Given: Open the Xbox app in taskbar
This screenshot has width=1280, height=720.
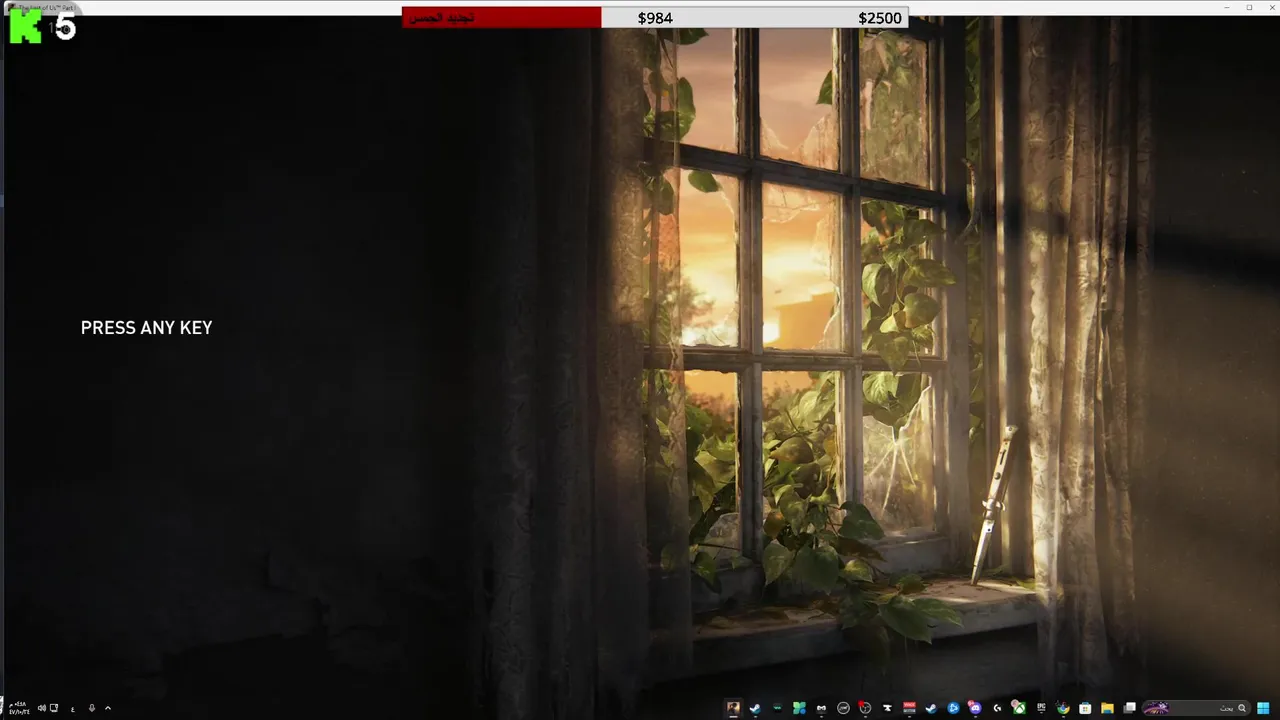Looking at the screenshot, I should pyautogui.click(x=1019, y=708).
